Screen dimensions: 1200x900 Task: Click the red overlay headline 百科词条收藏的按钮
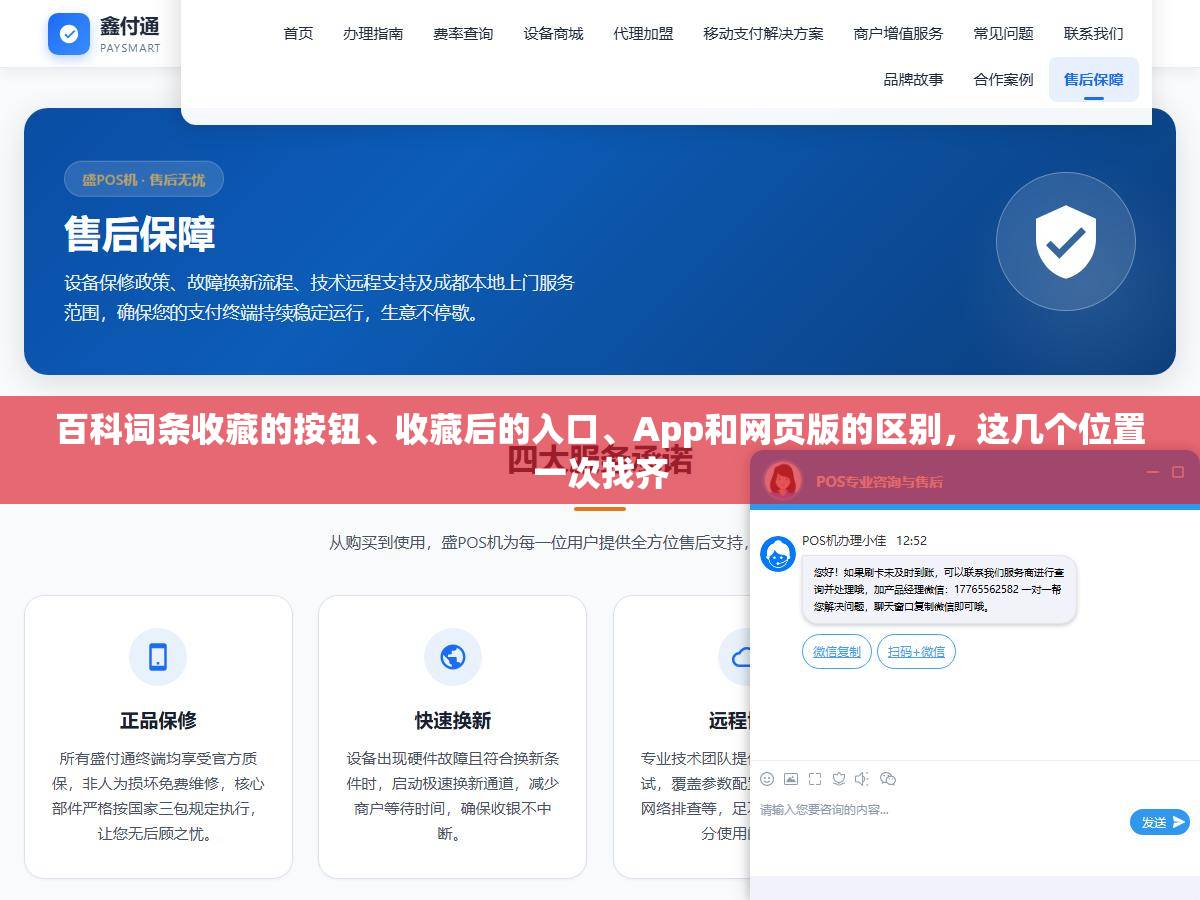(x=600, y=451)
